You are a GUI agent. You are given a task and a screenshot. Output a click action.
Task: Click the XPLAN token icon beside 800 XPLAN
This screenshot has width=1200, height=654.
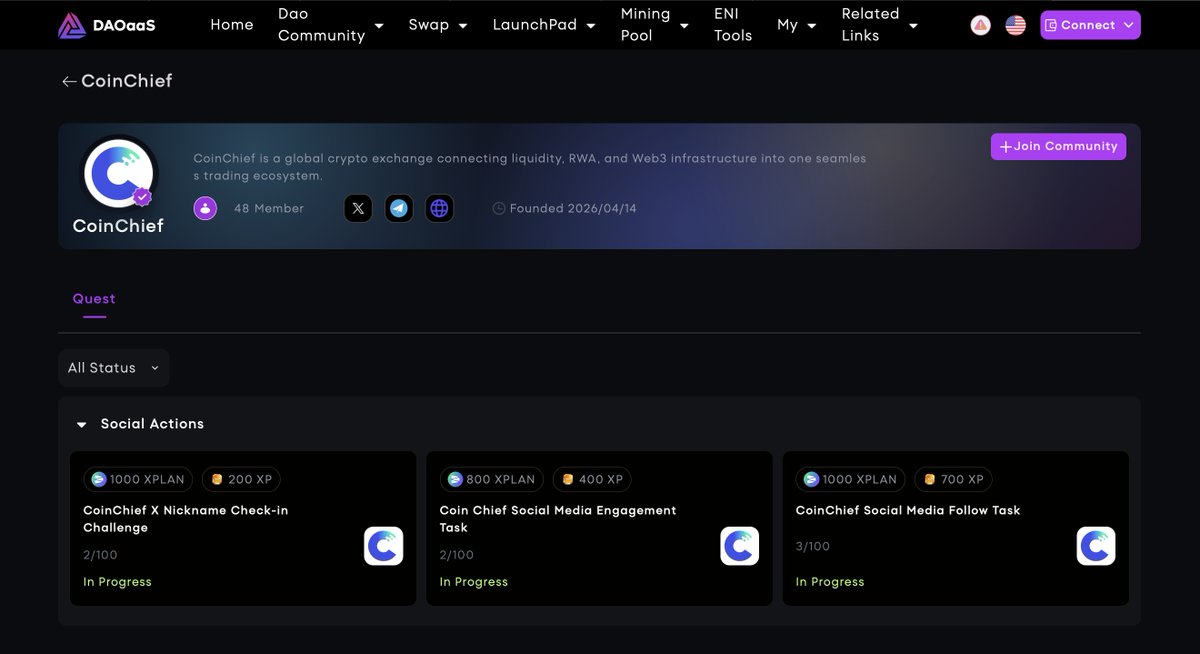coord(455,479)
